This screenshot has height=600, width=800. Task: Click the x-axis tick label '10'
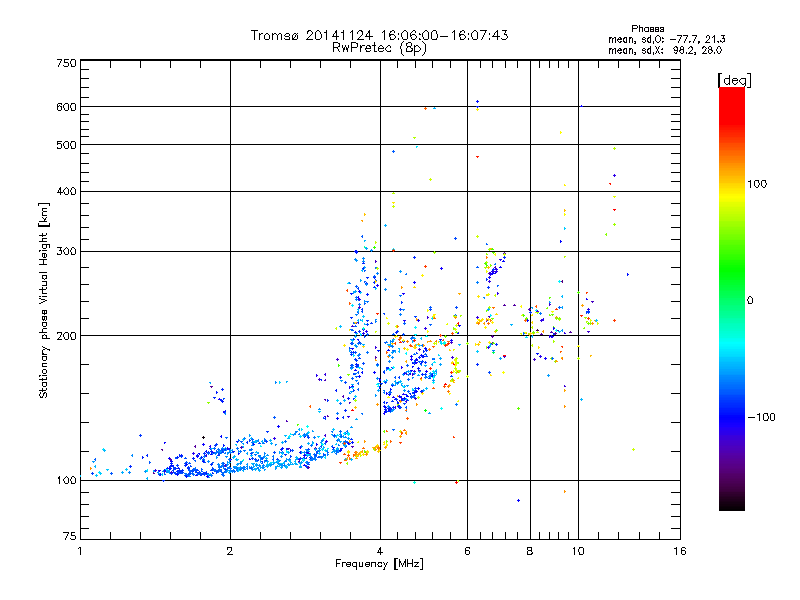tap(578, 551)
